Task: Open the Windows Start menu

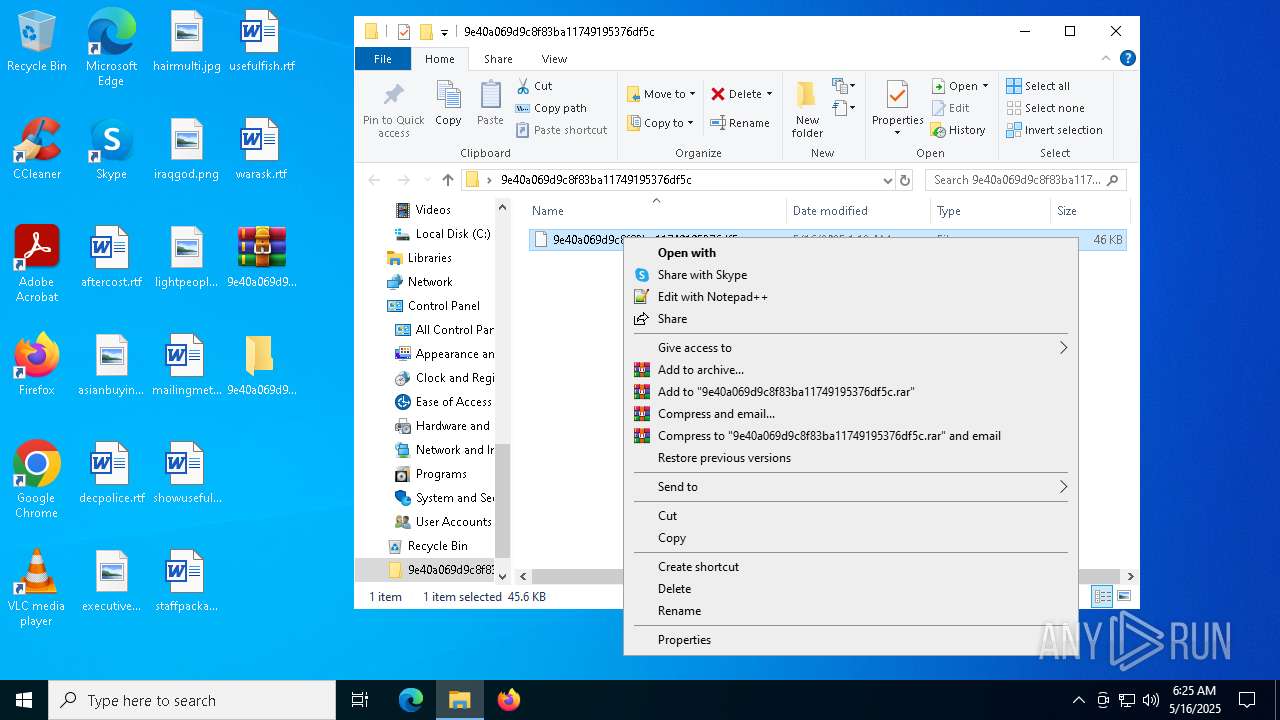Action: click(x=24, y=700)
